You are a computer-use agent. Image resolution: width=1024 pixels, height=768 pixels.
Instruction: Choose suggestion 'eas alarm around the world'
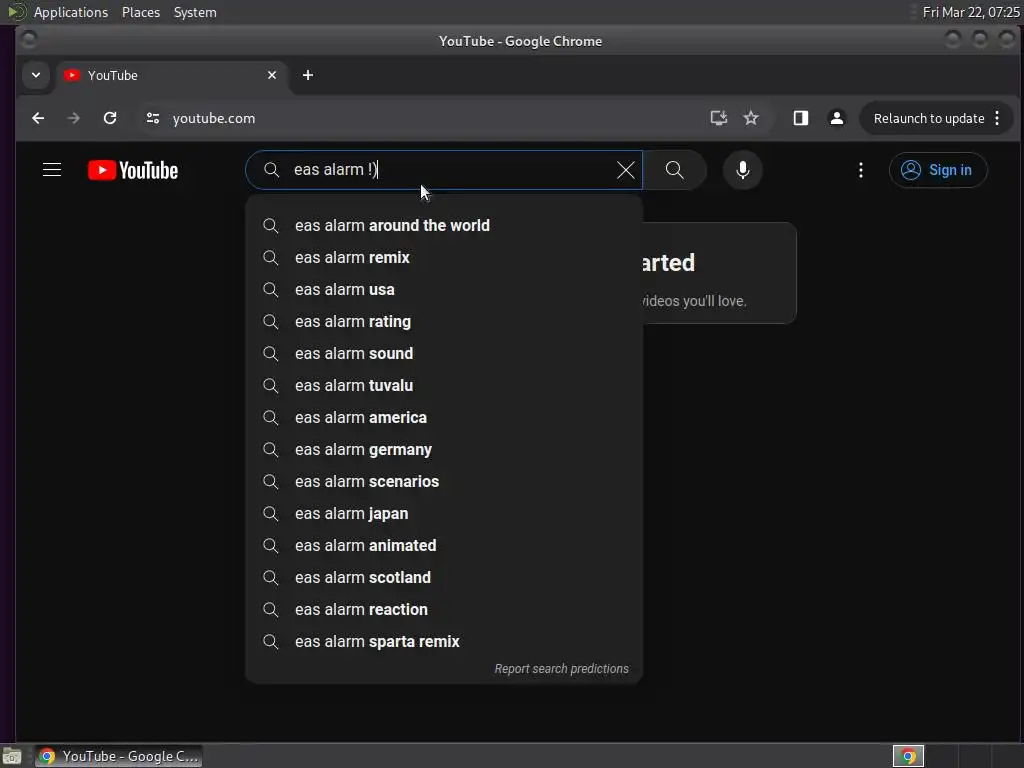[x=444, y=225]
